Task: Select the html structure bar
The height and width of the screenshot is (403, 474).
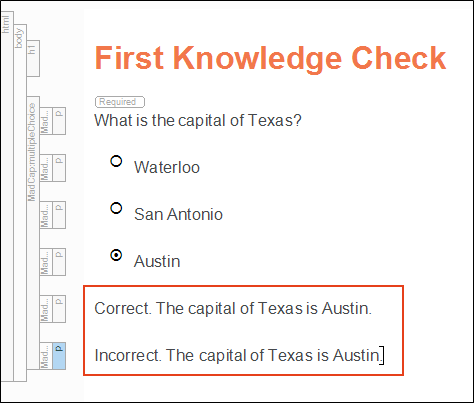Action: click(7, 196)
